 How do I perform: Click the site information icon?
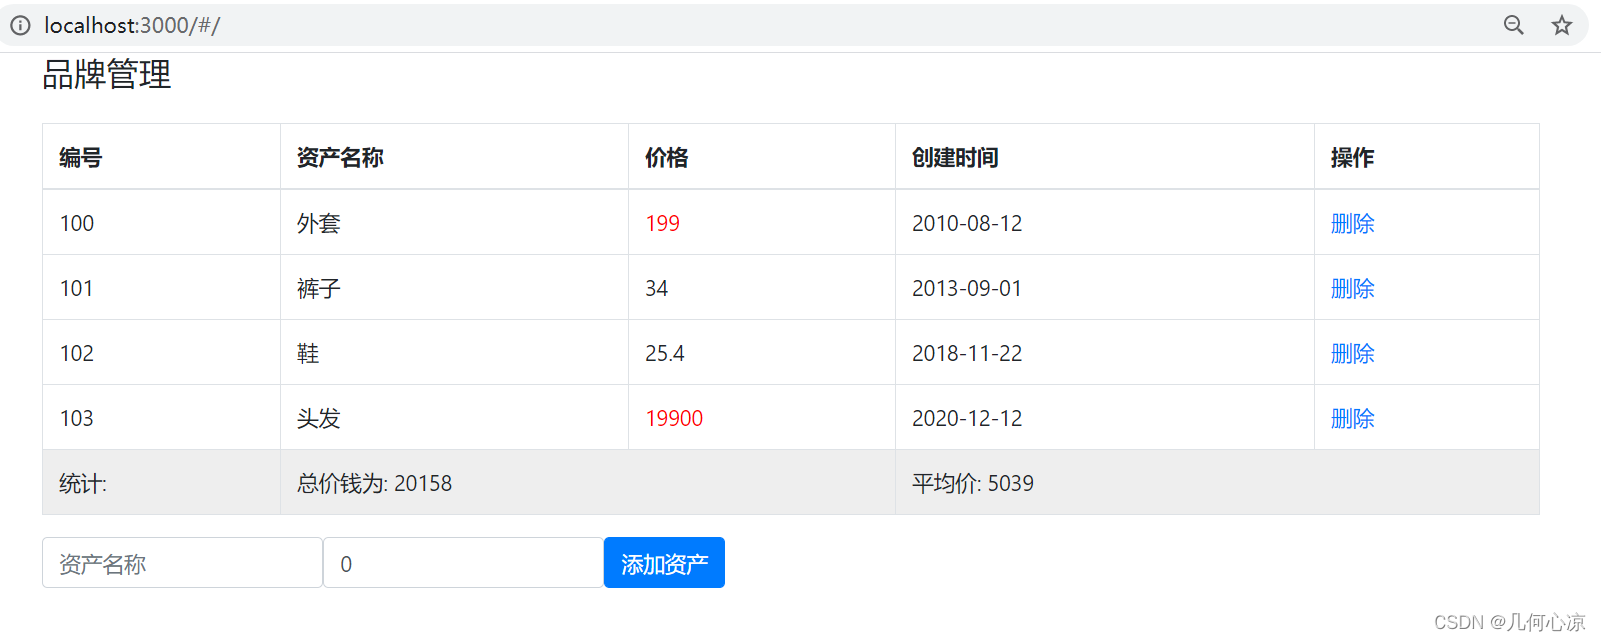[20, 25]
